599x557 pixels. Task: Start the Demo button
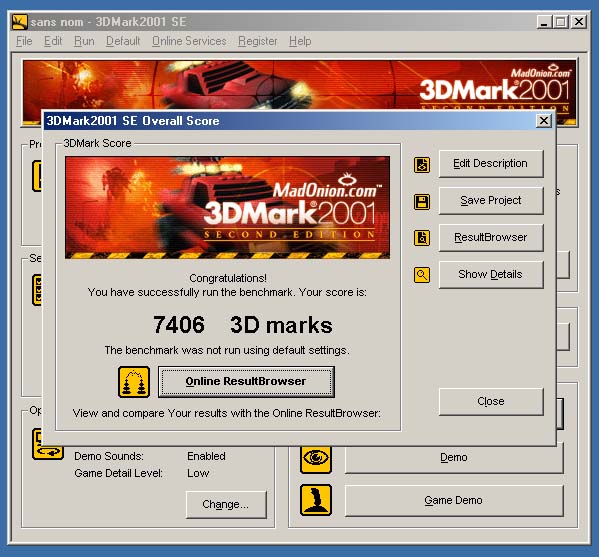click(x=454, y=458)
